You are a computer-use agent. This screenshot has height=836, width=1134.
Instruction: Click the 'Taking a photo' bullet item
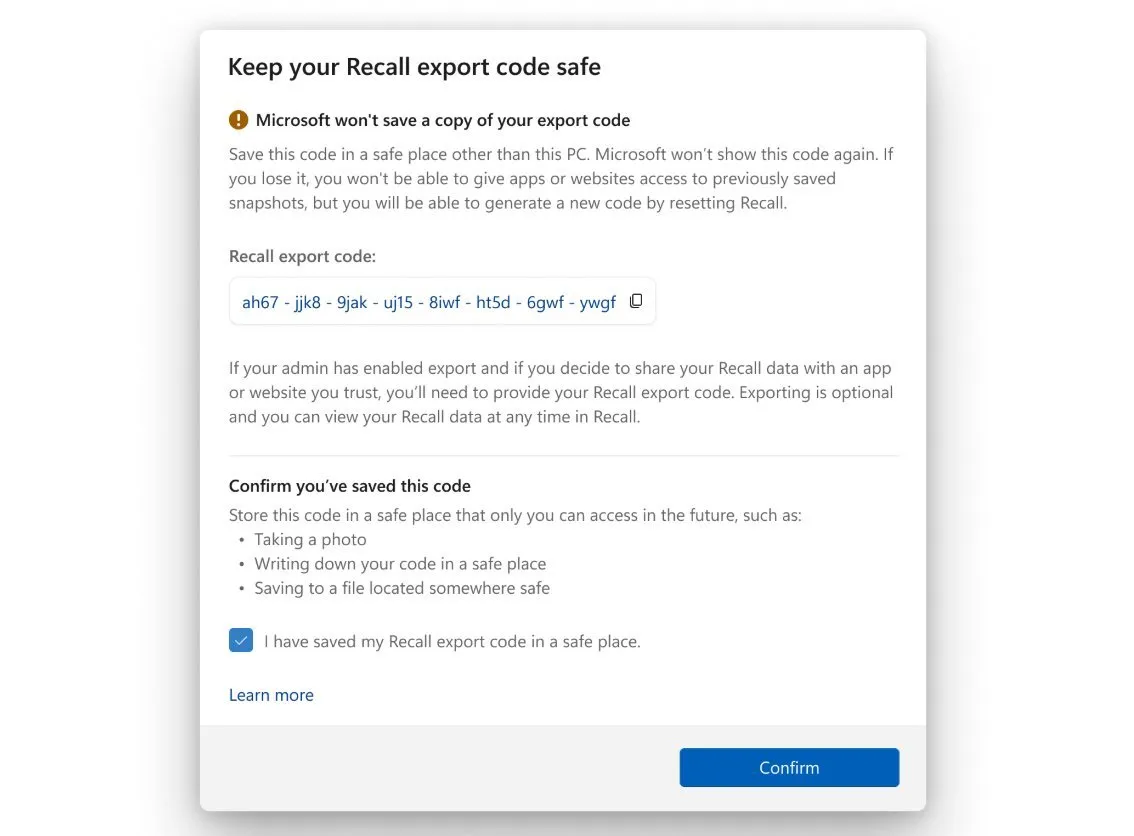(x=310, y=538)
